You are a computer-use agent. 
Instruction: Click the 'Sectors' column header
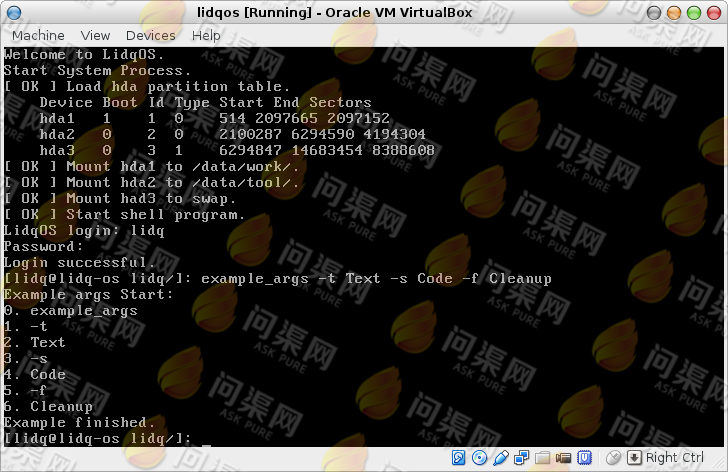click(x=340, y=103)
